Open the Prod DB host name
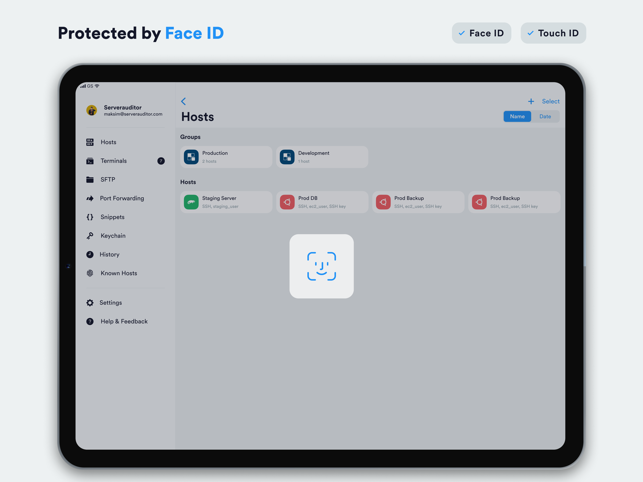This screenshot has height=482, width=643. pos(308,198)
